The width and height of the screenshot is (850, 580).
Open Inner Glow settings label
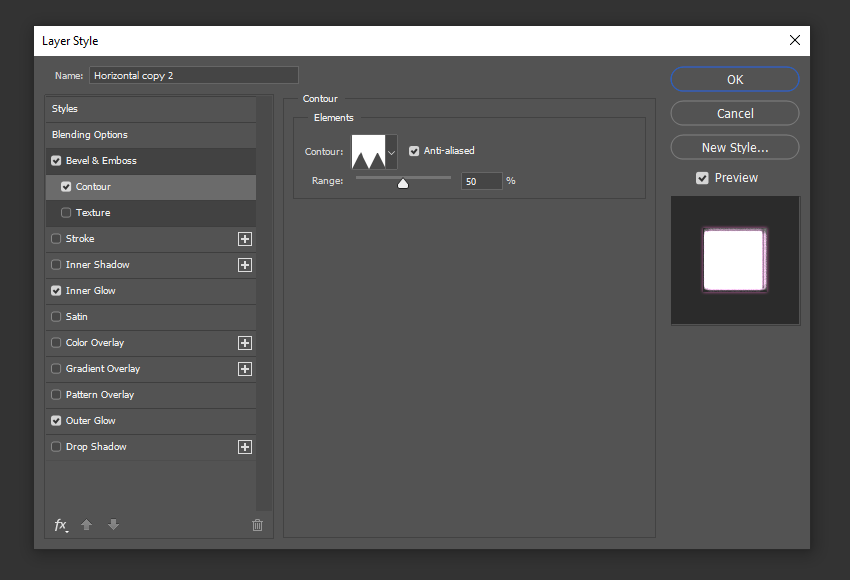pos(91,291)
